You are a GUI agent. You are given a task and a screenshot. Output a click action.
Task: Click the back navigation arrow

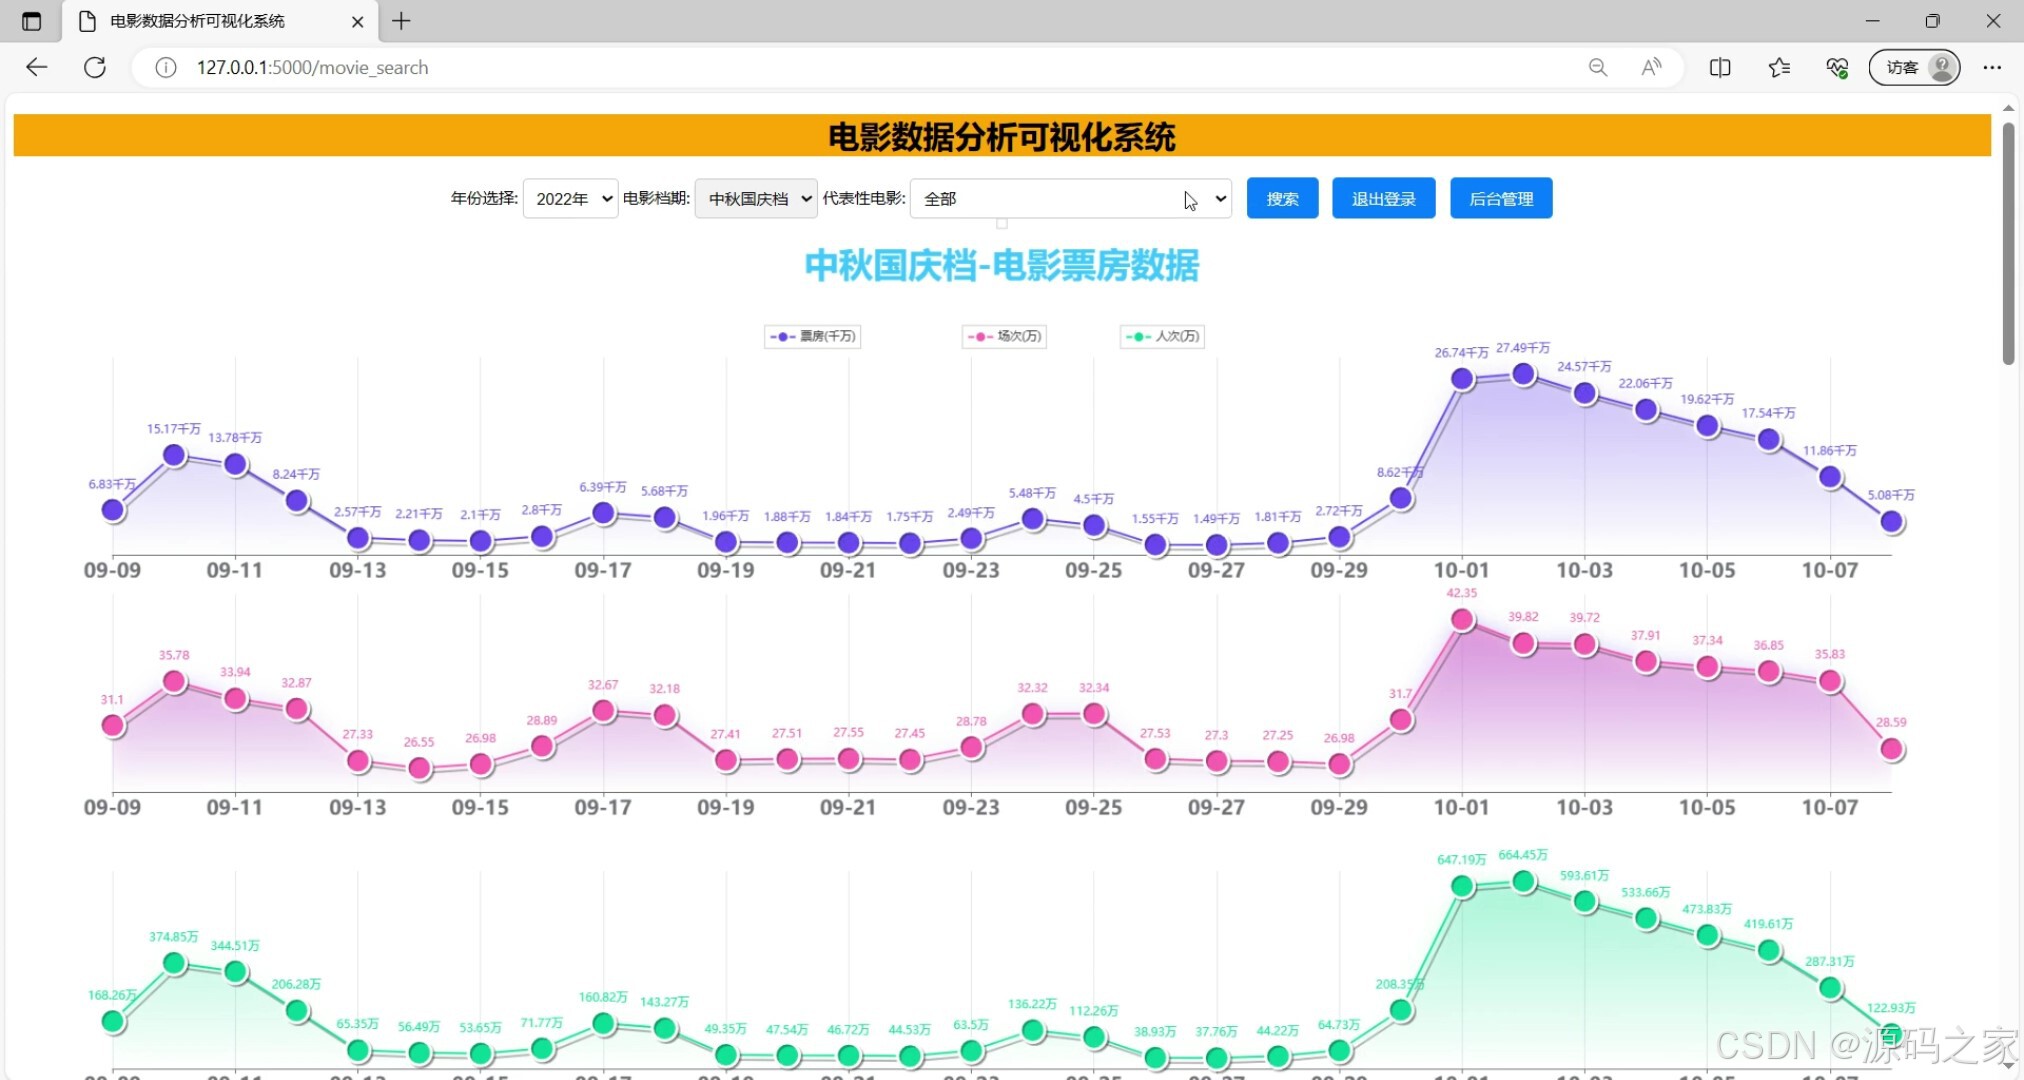pos(36,67)
